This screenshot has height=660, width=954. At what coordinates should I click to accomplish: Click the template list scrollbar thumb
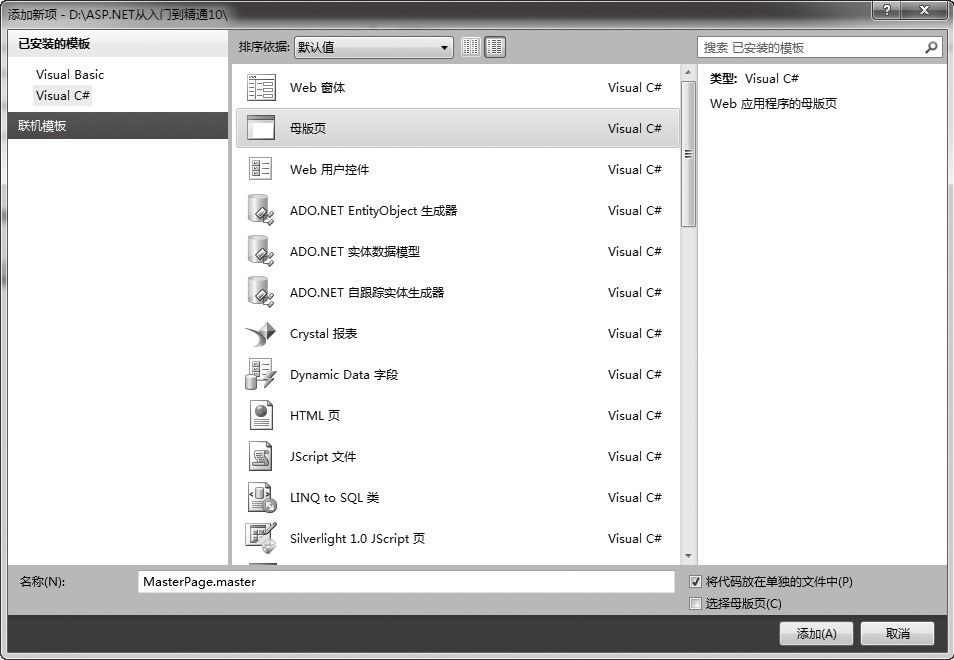pyautogui.click(x=688, y=153)
